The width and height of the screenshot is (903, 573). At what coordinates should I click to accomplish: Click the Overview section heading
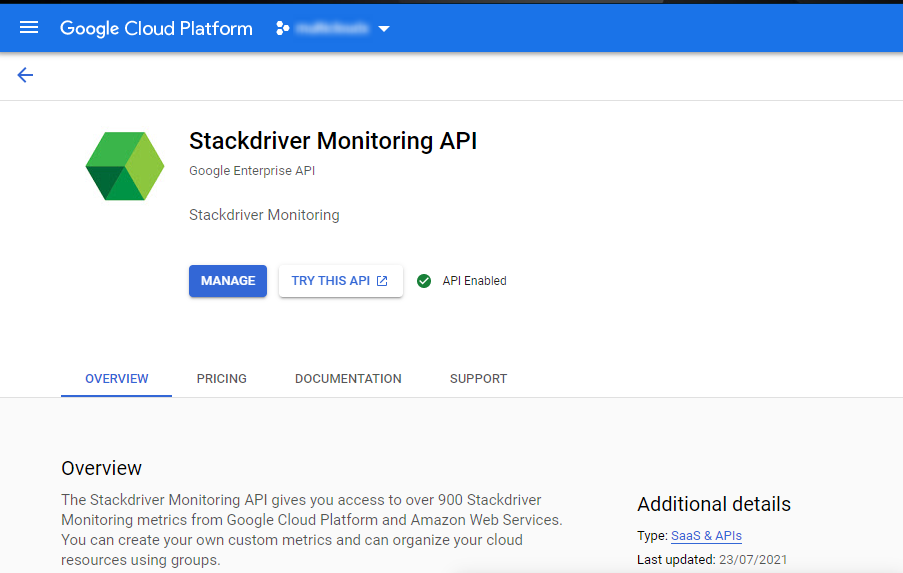point(101,468)
